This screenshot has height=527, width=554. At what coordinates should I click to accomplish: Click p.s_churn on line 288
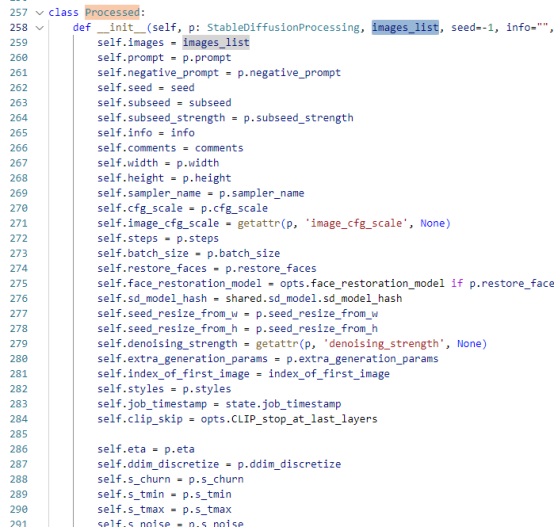click(x=216, y=479)
